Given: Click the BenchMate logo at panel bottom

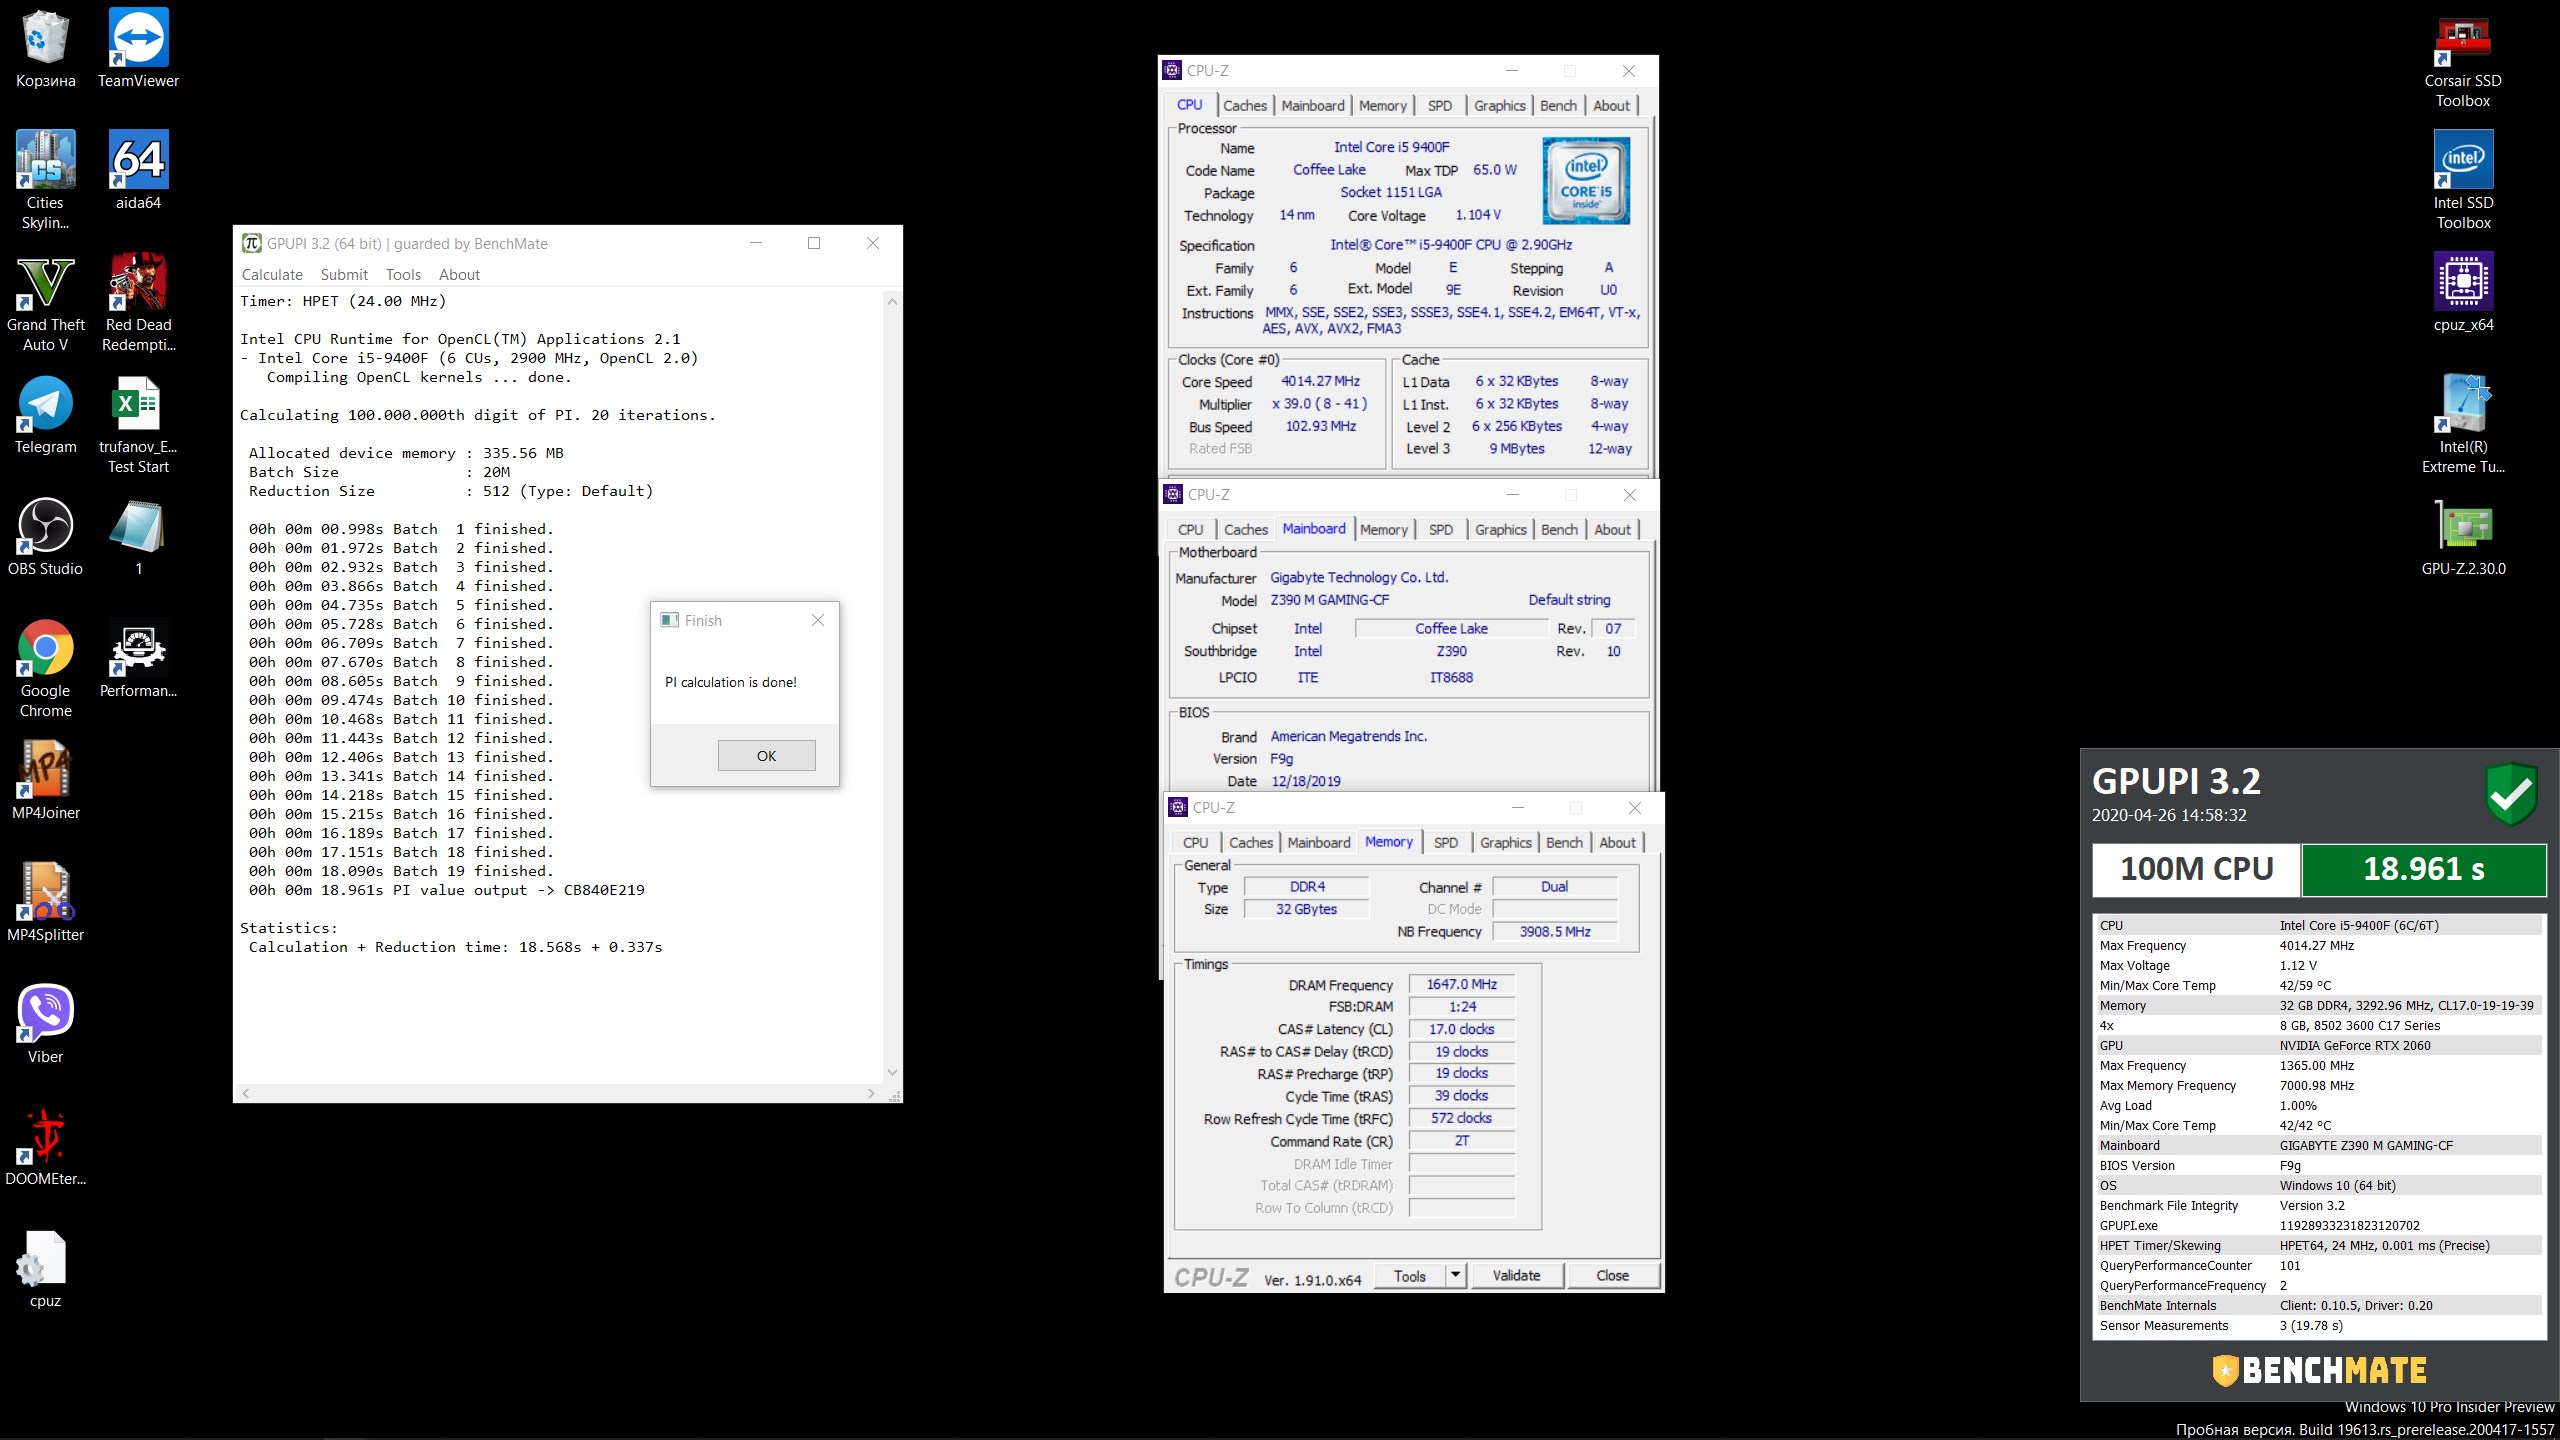Looking at the screenshot, I should pos(2318,1370).
